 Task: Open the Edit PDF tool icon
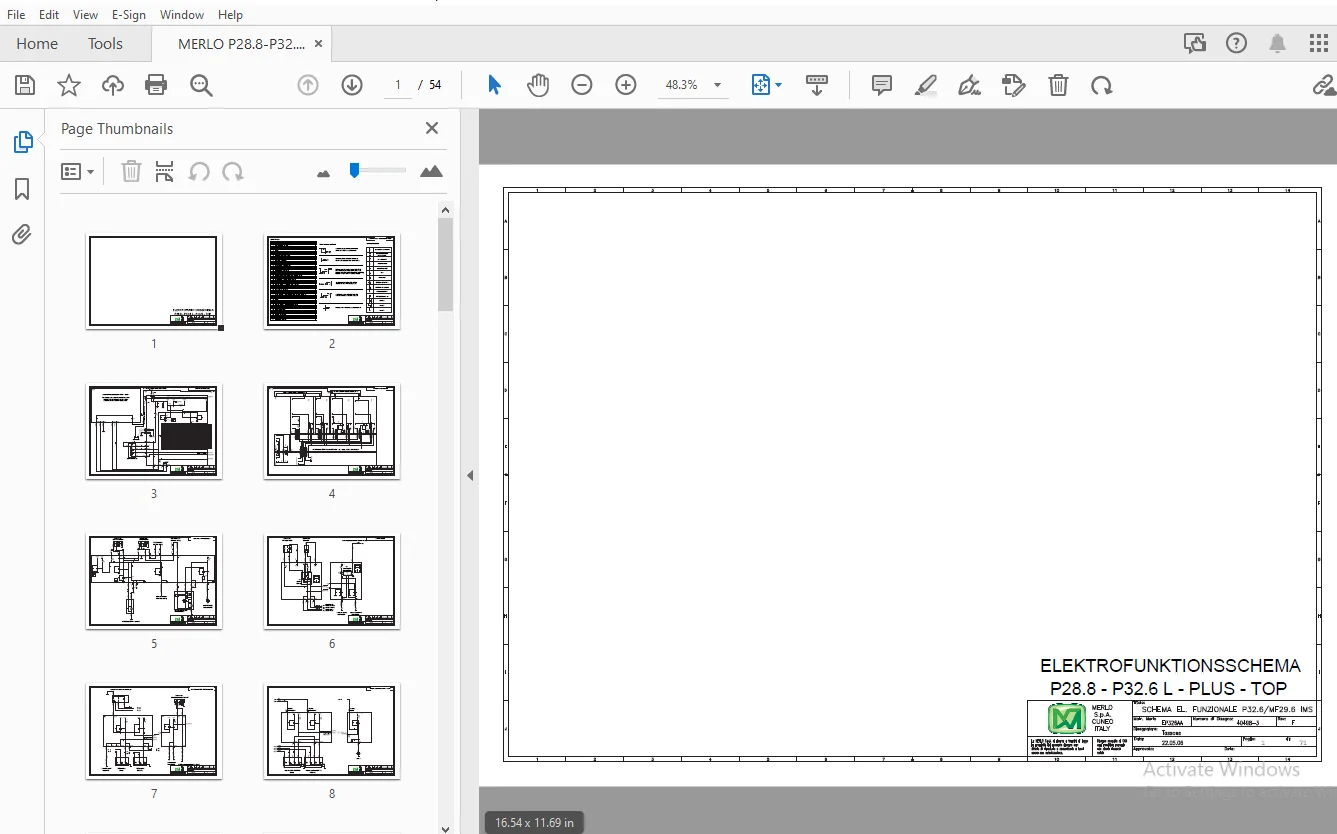click(x=1014, y=85)
